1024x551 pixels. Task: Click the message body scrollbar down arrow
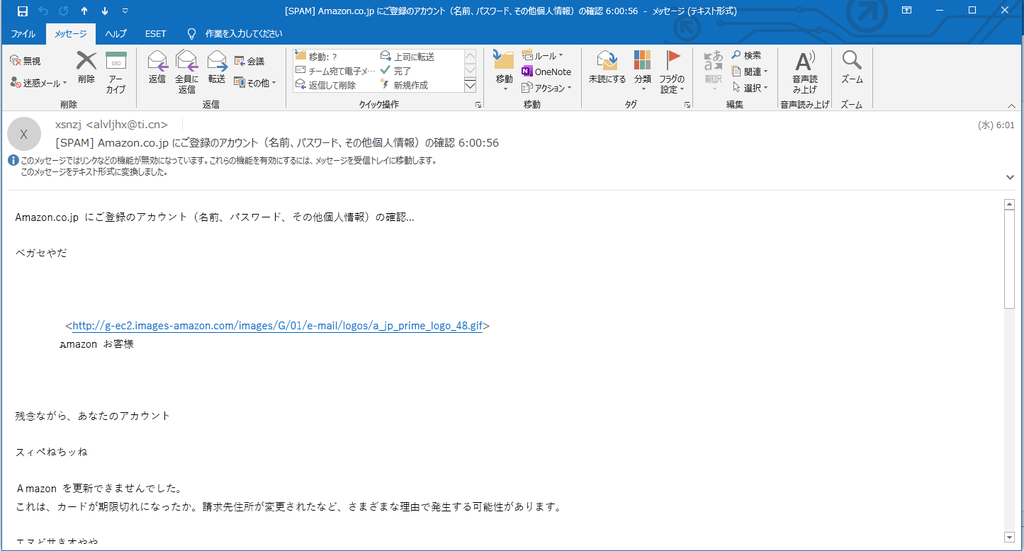pos(1010,537)
